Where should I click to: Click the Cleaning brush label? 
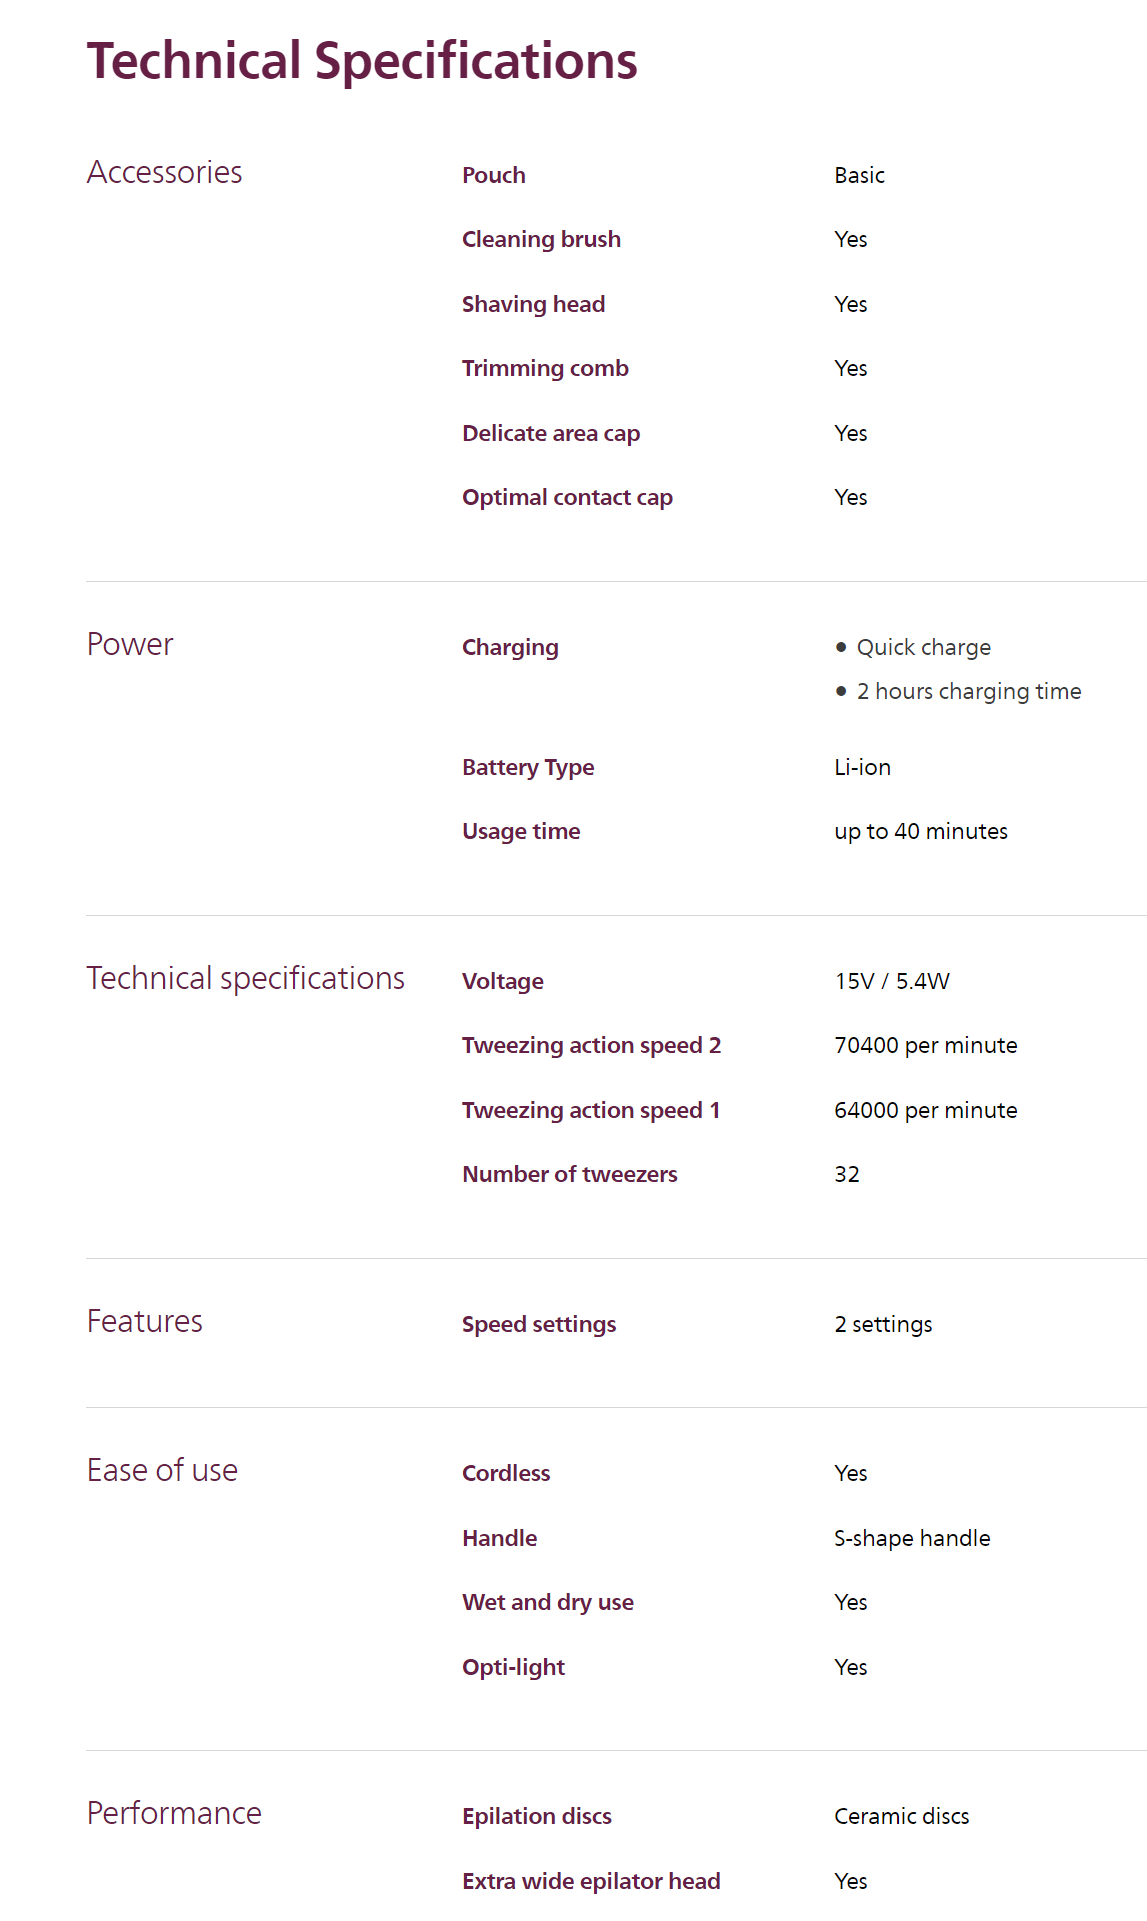tap(541, 239)
